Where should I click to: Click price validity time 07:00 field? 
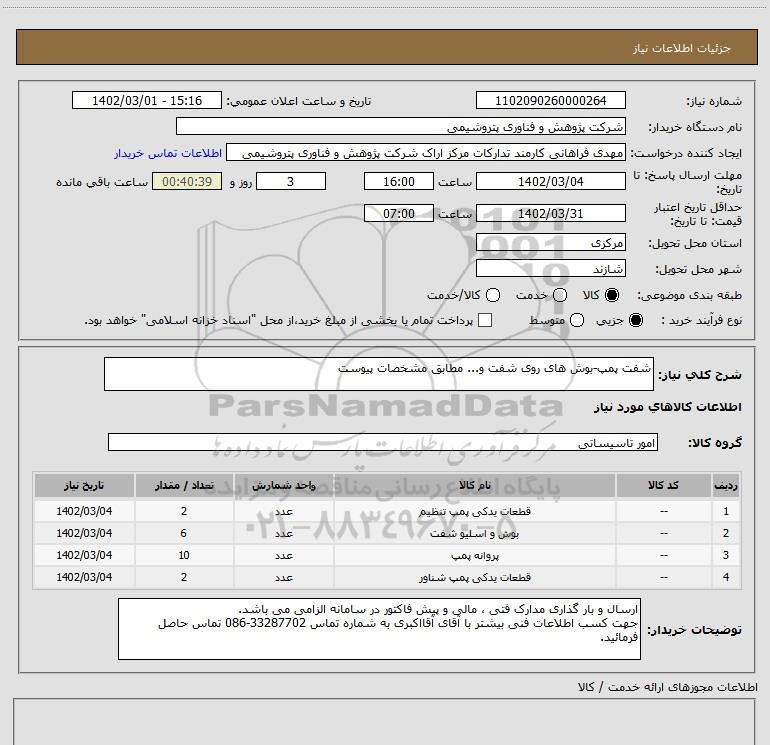click(x=399, y=213)
